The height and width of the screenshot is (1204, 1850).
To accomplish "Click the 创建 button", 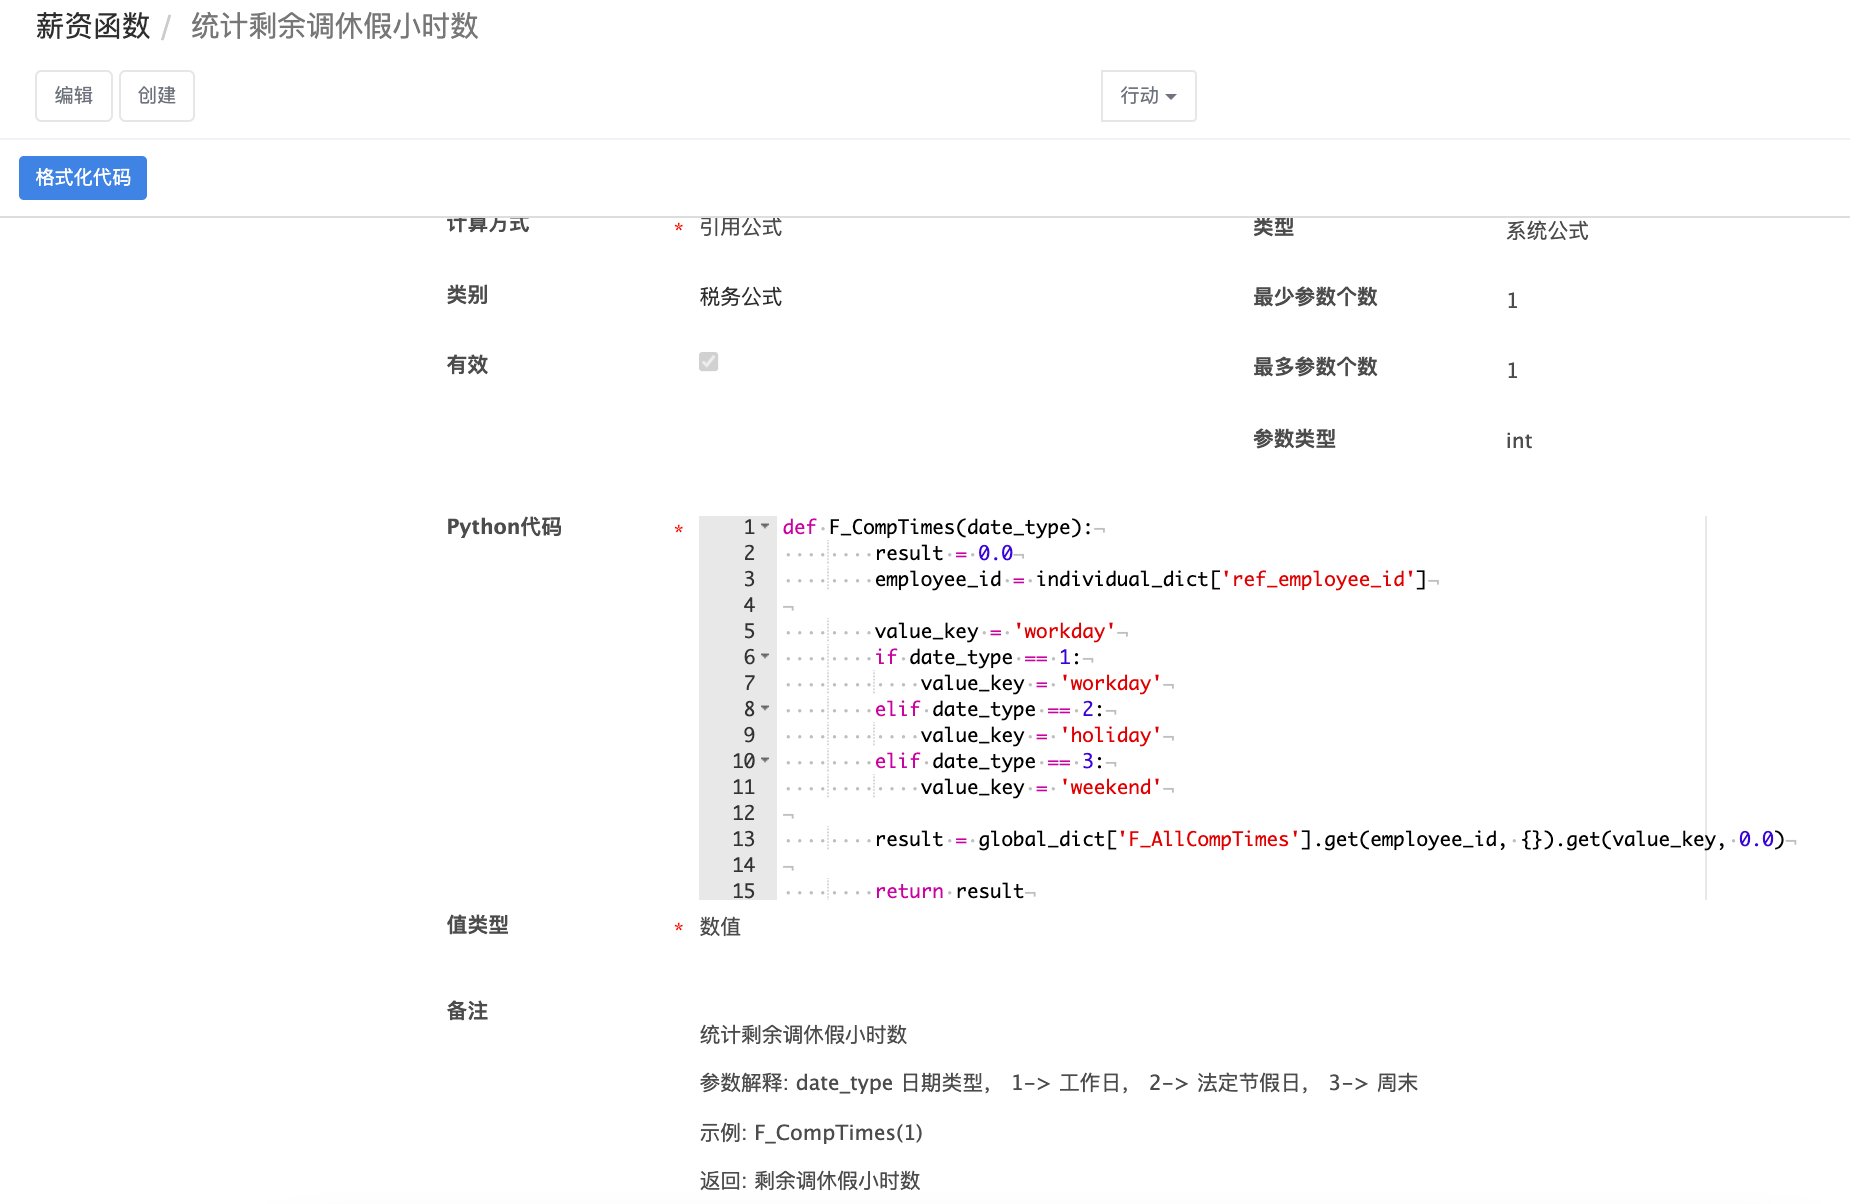I will click(157, 96).
